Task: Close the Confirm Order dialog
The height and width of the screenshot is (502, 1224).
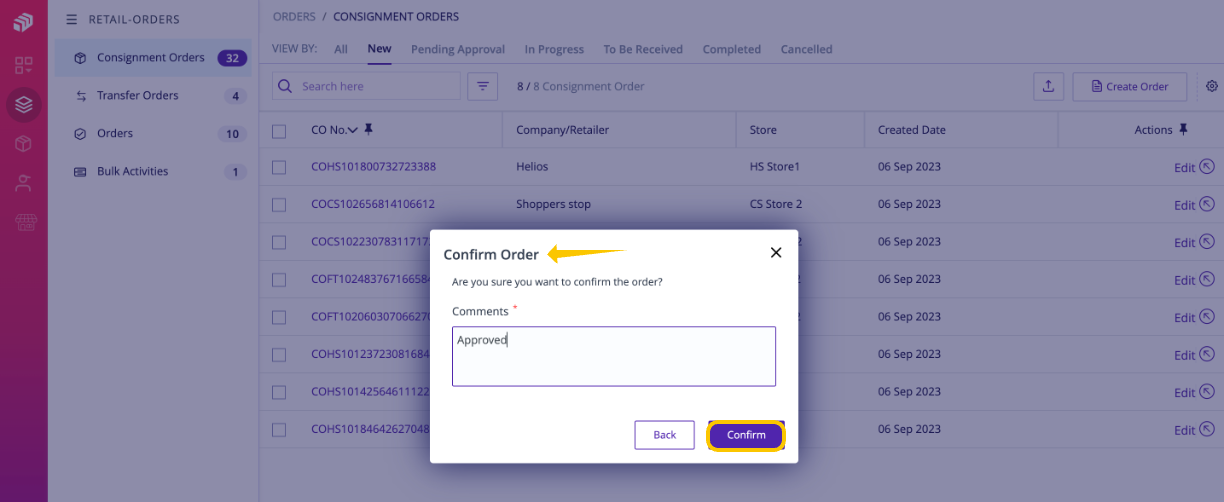Action: (x=776, y=253)
